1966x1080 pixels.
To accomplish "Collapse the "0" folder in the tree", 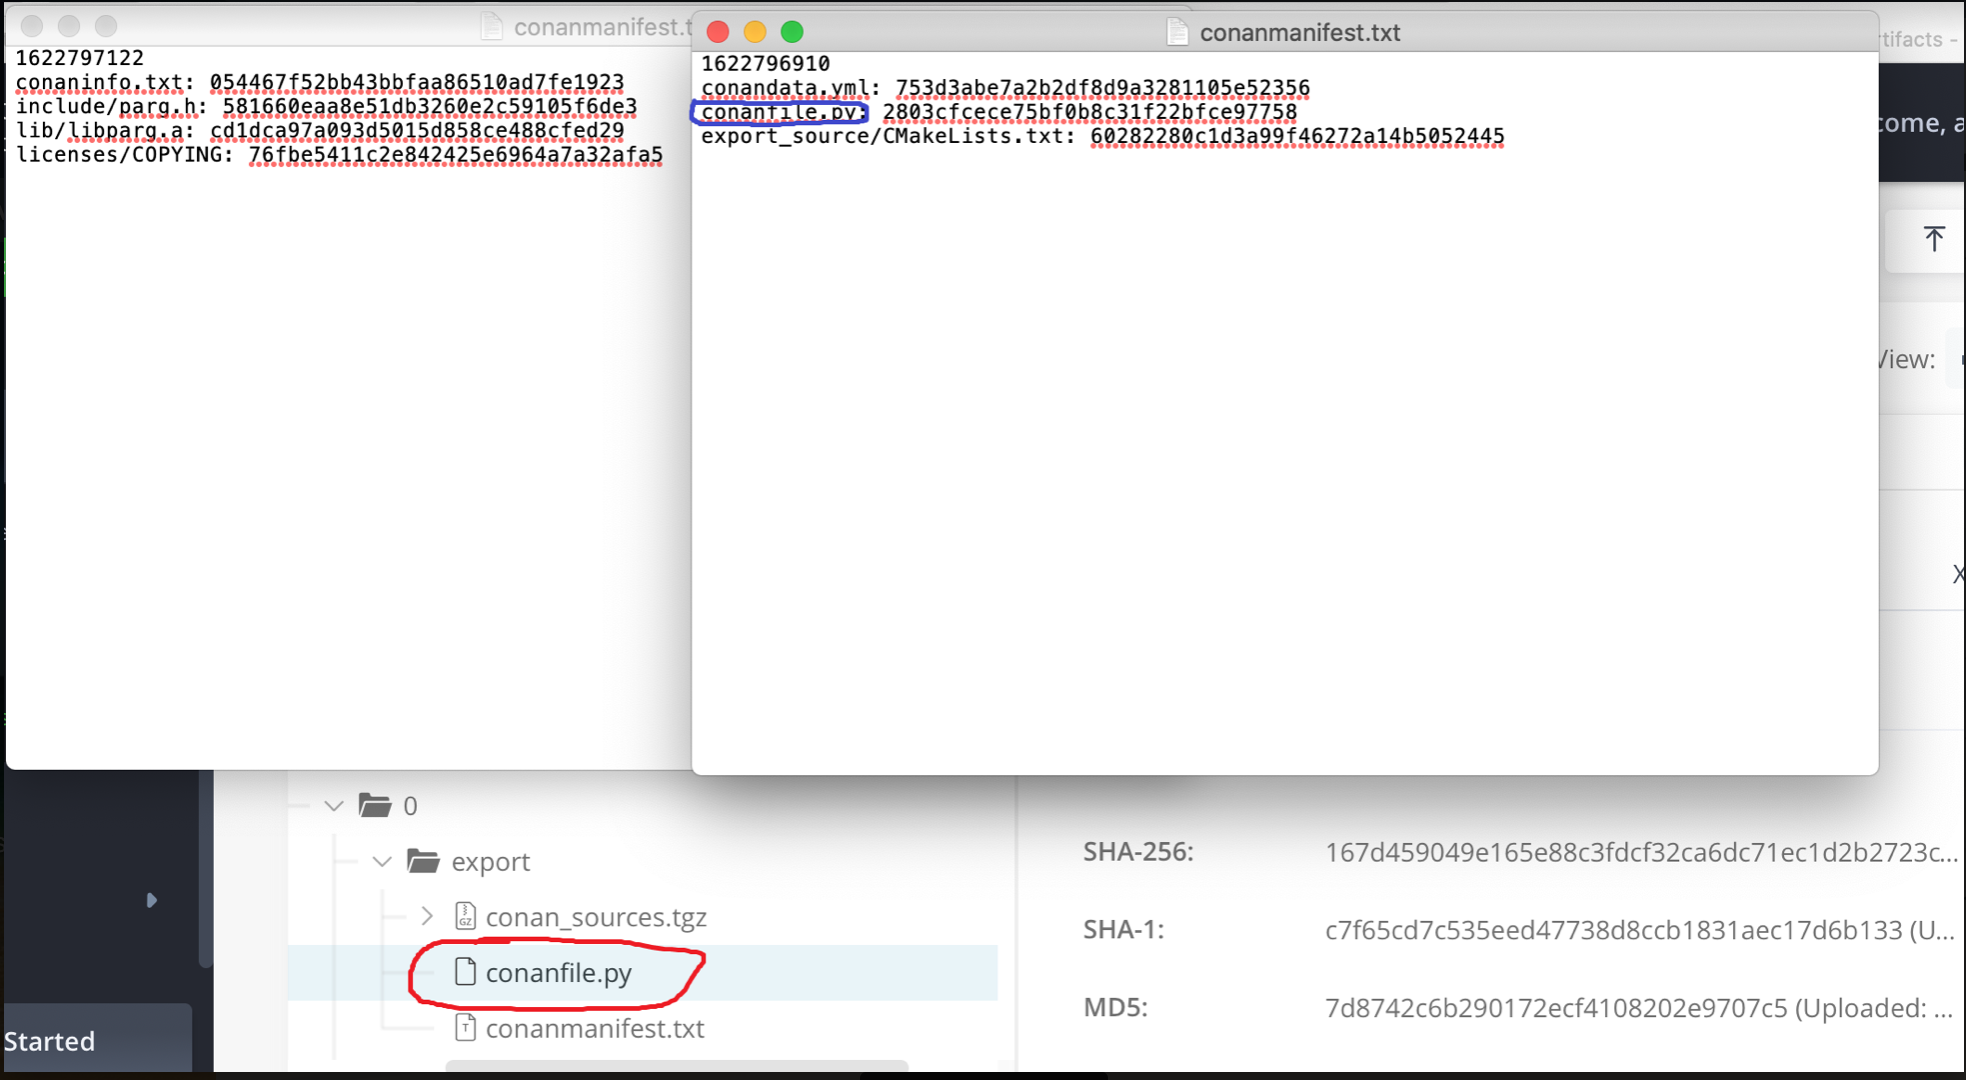I will [x=334, y=805].
